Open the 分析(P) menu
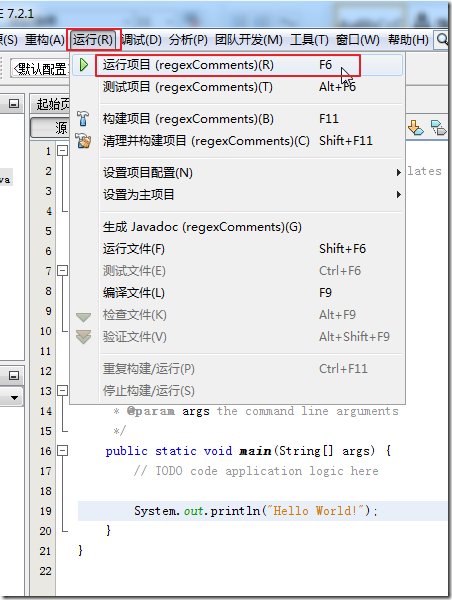 [188, 40]
